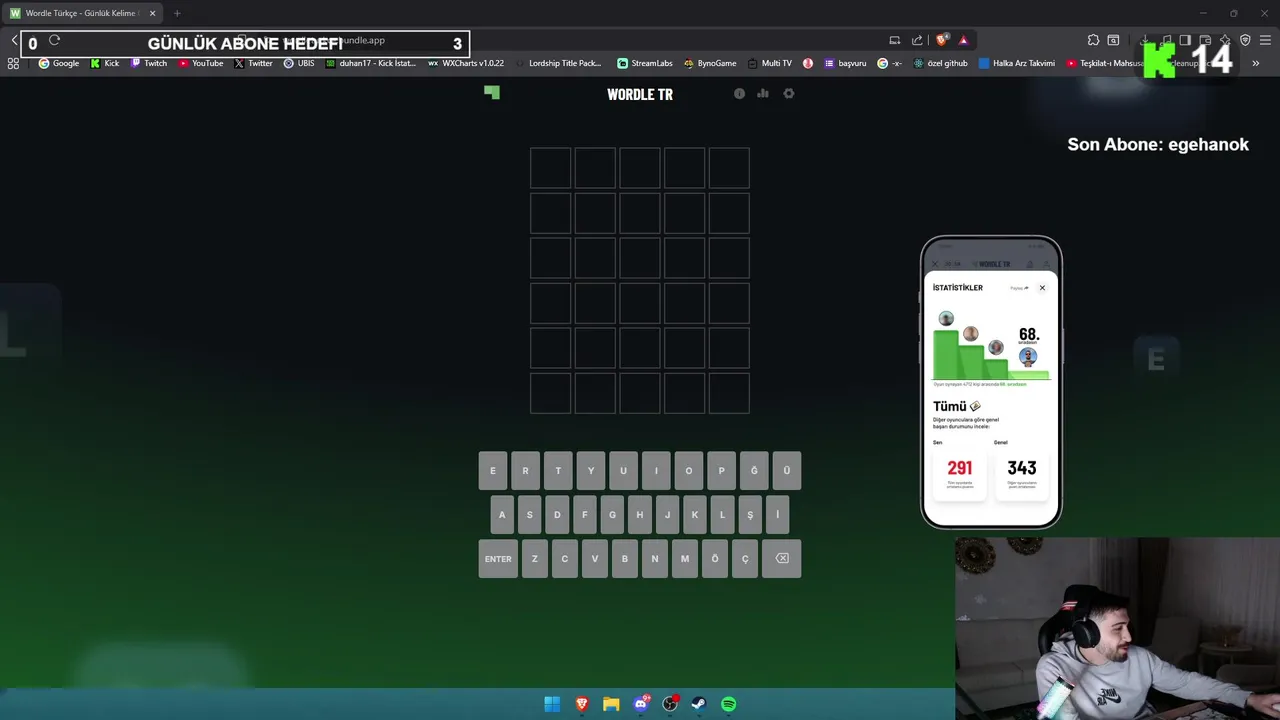Open the BynoGame bookmark
Viewport: 1280px width, 720px height.
tap(710, 63)
